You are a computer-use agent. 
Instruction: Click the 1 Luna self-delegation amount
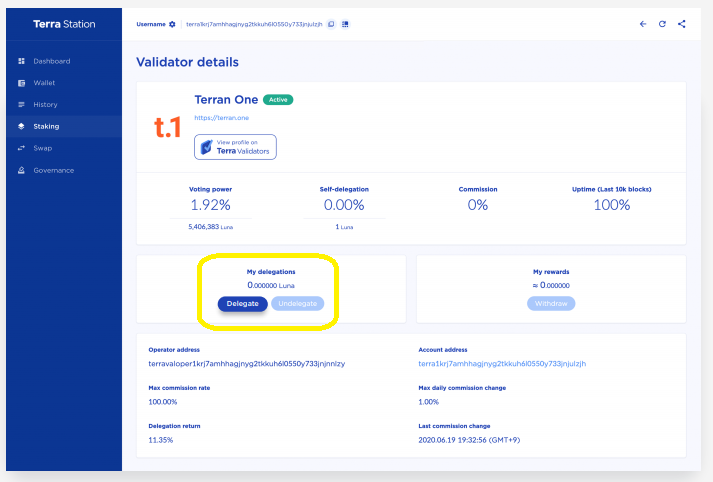pos(344,227)
